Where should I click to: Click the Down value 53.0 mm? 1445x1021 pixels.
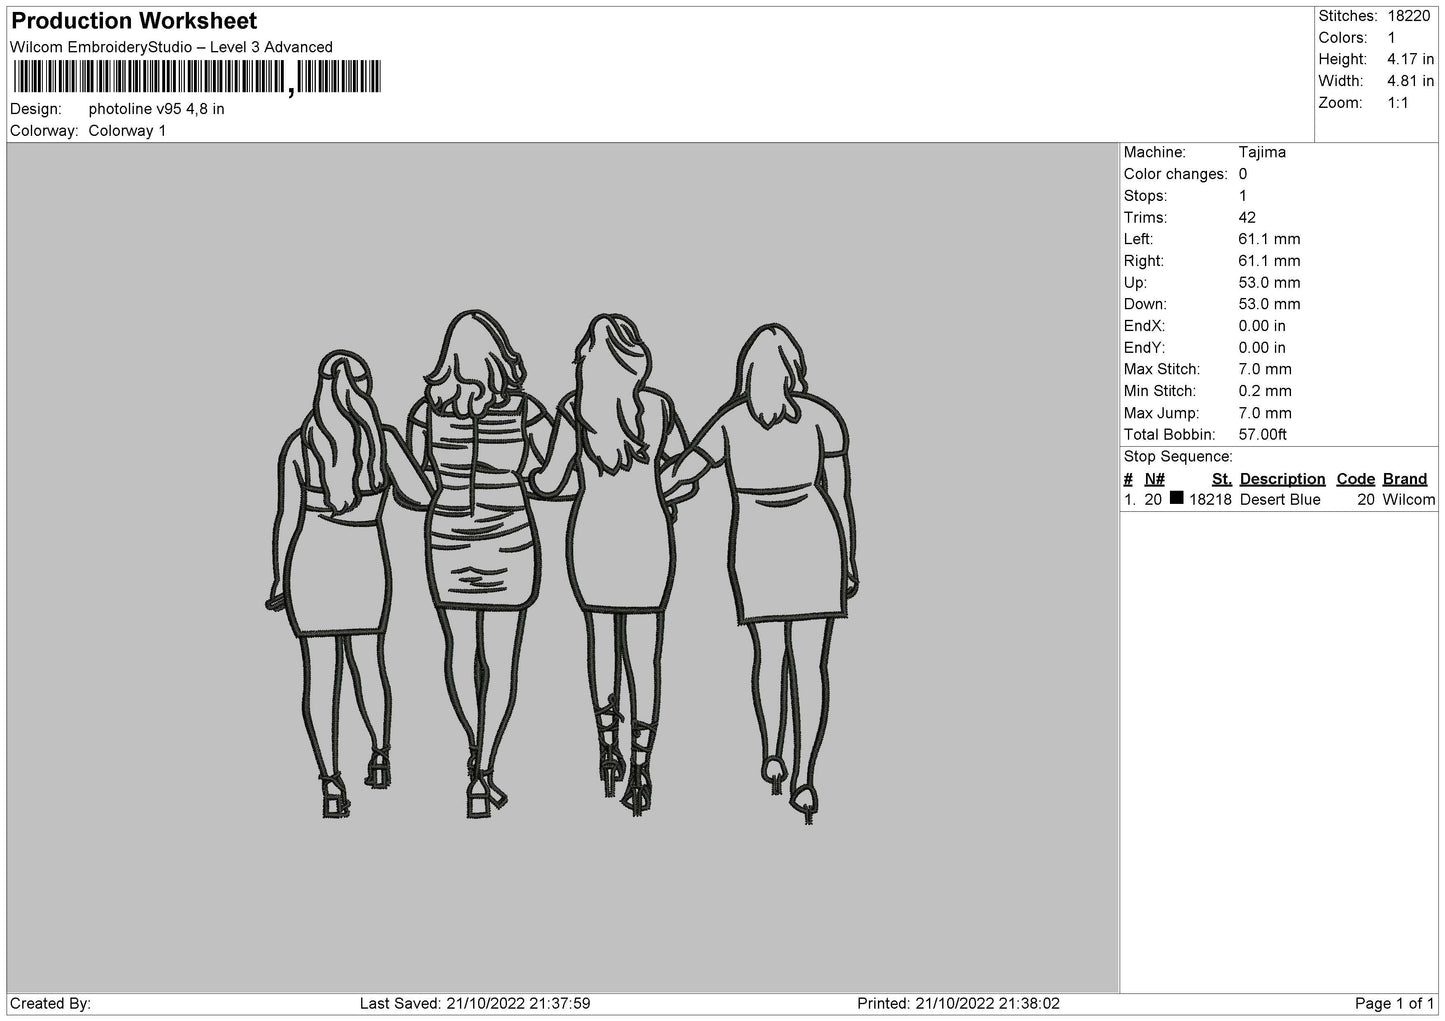pos(1269,304)
